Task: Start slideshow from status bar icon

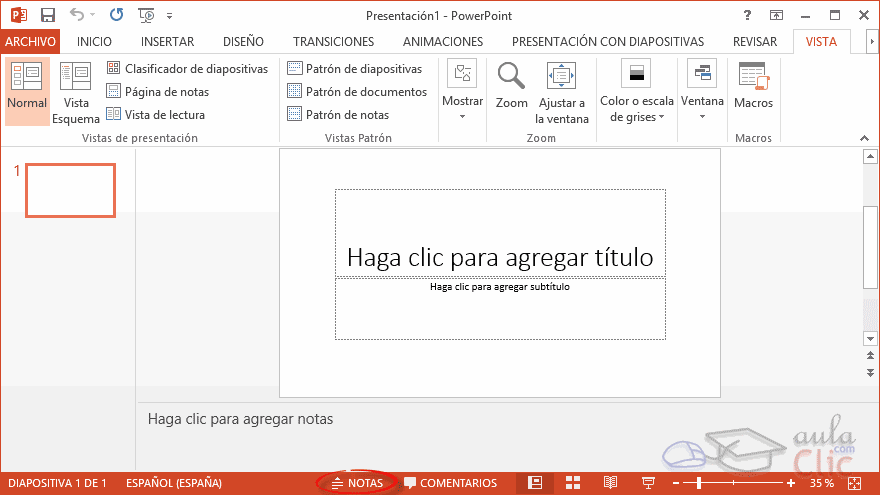Action: [647, 483]
